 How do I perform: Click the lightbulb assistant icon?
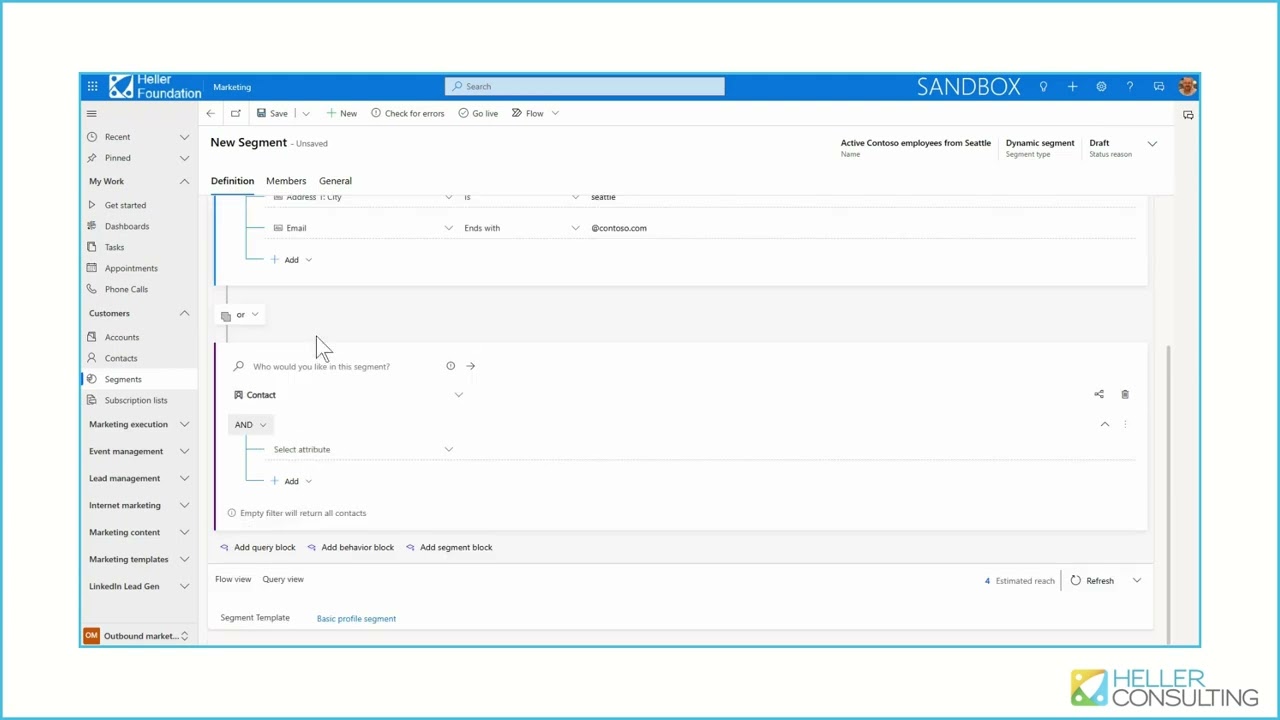pos(1043,87)
